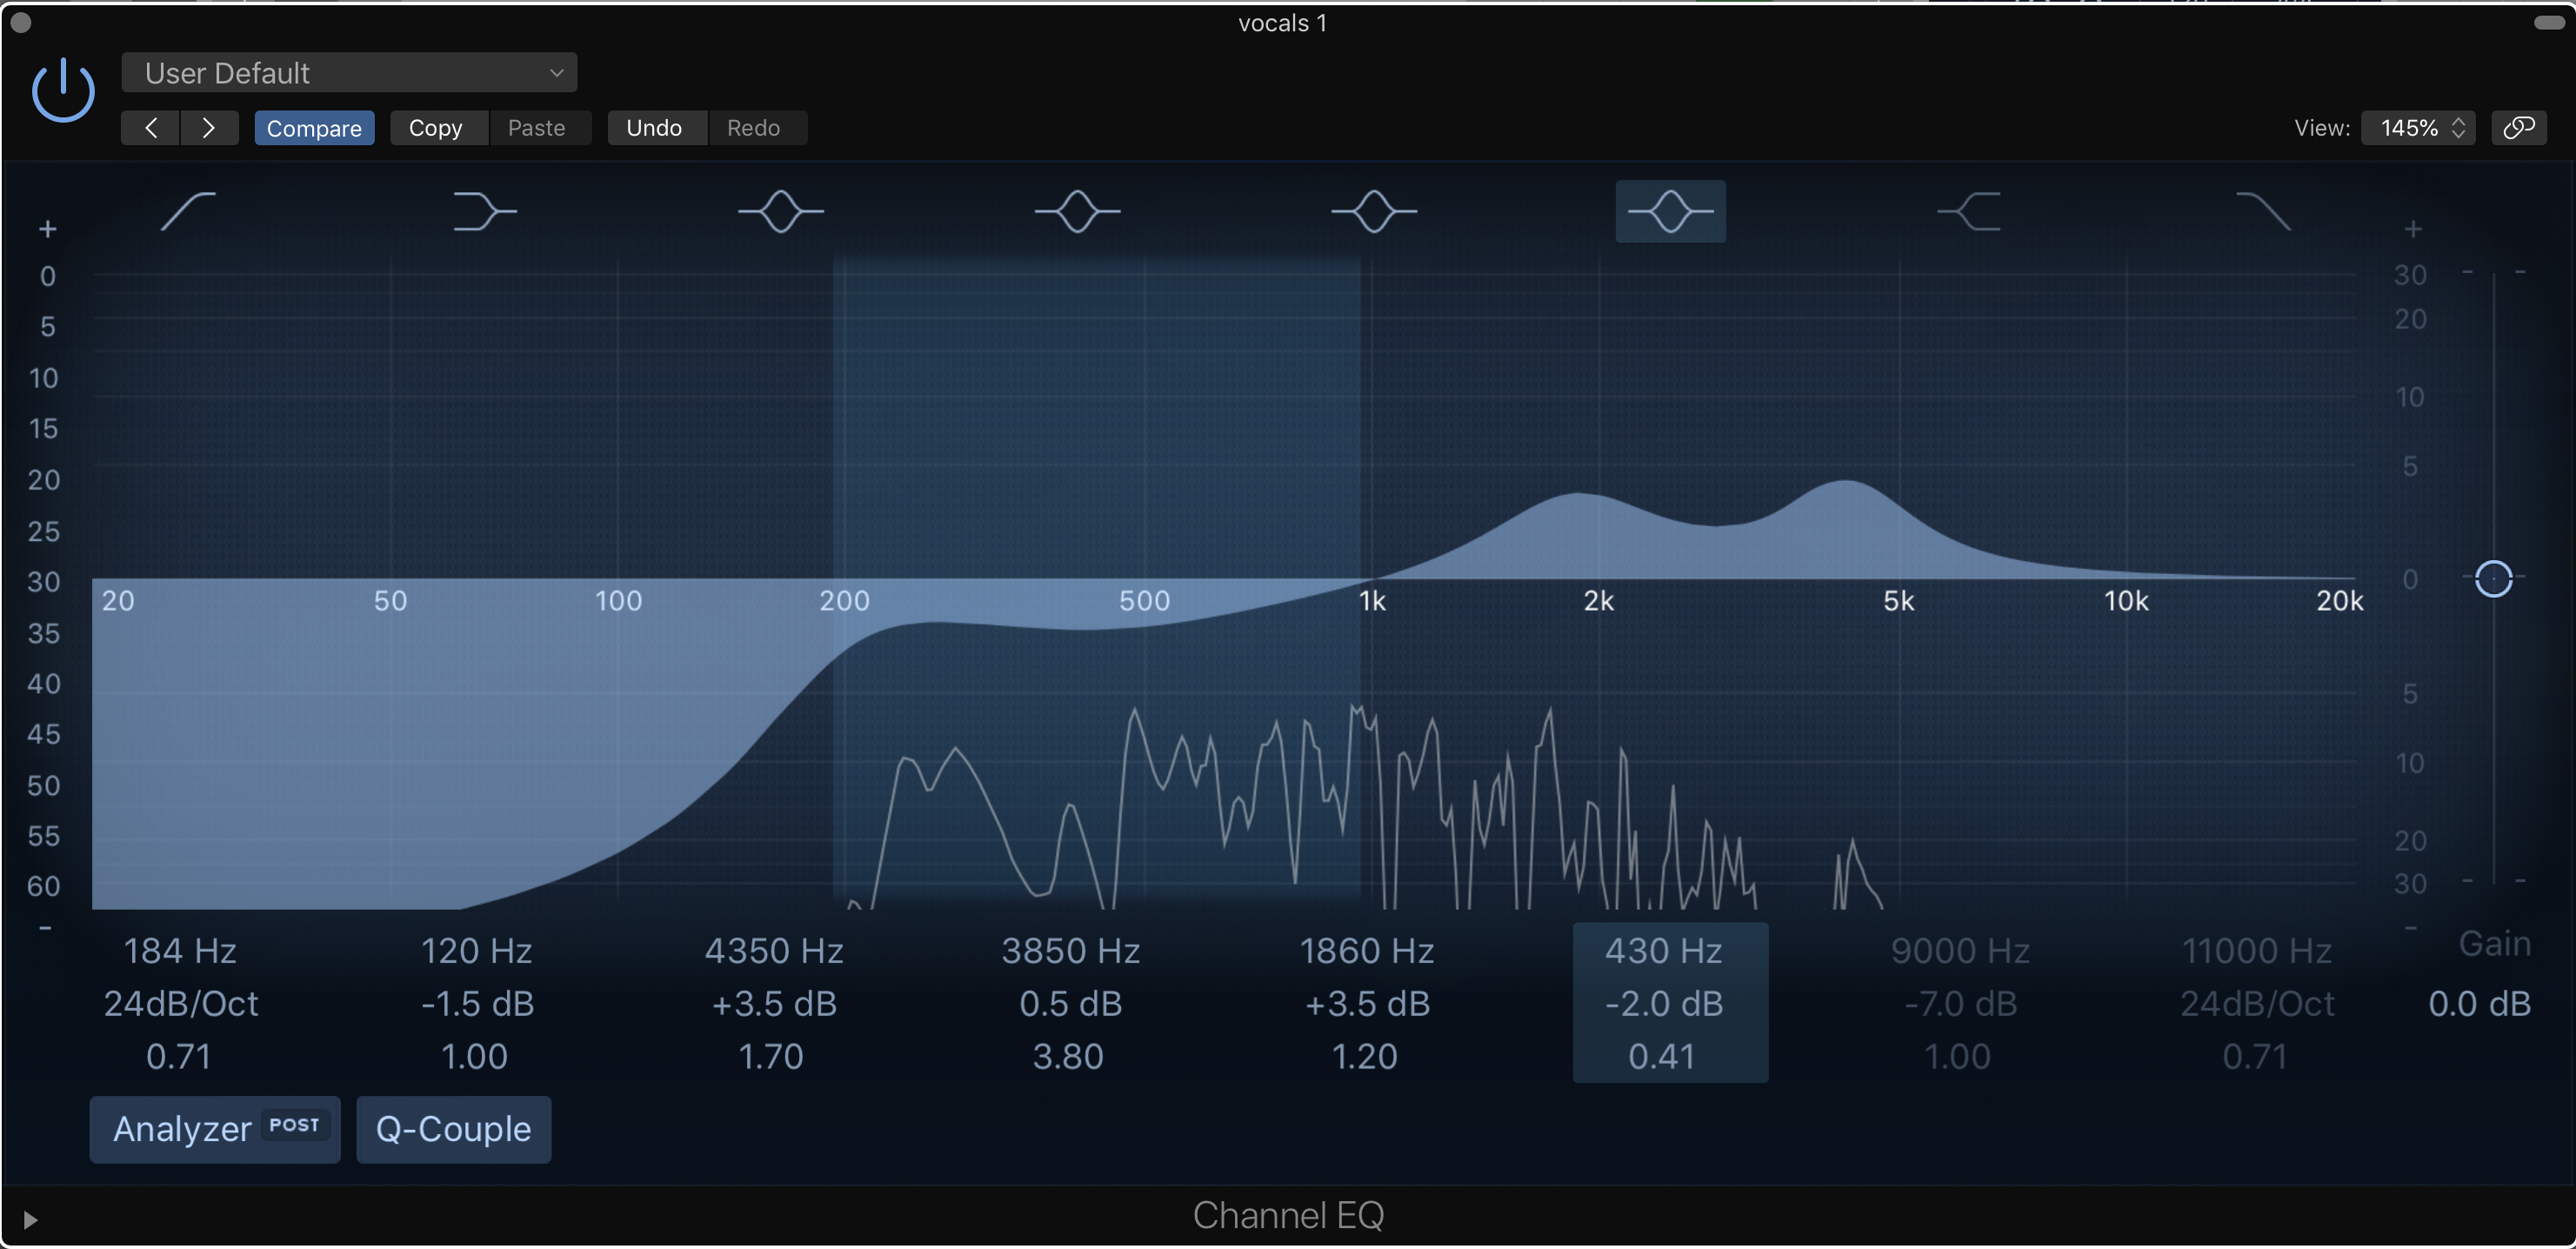The height and width of the screenshot is (1249, 2576).
Task: Select the low-pass 24dB/Oct slope value
Action: point(2257,1003)
